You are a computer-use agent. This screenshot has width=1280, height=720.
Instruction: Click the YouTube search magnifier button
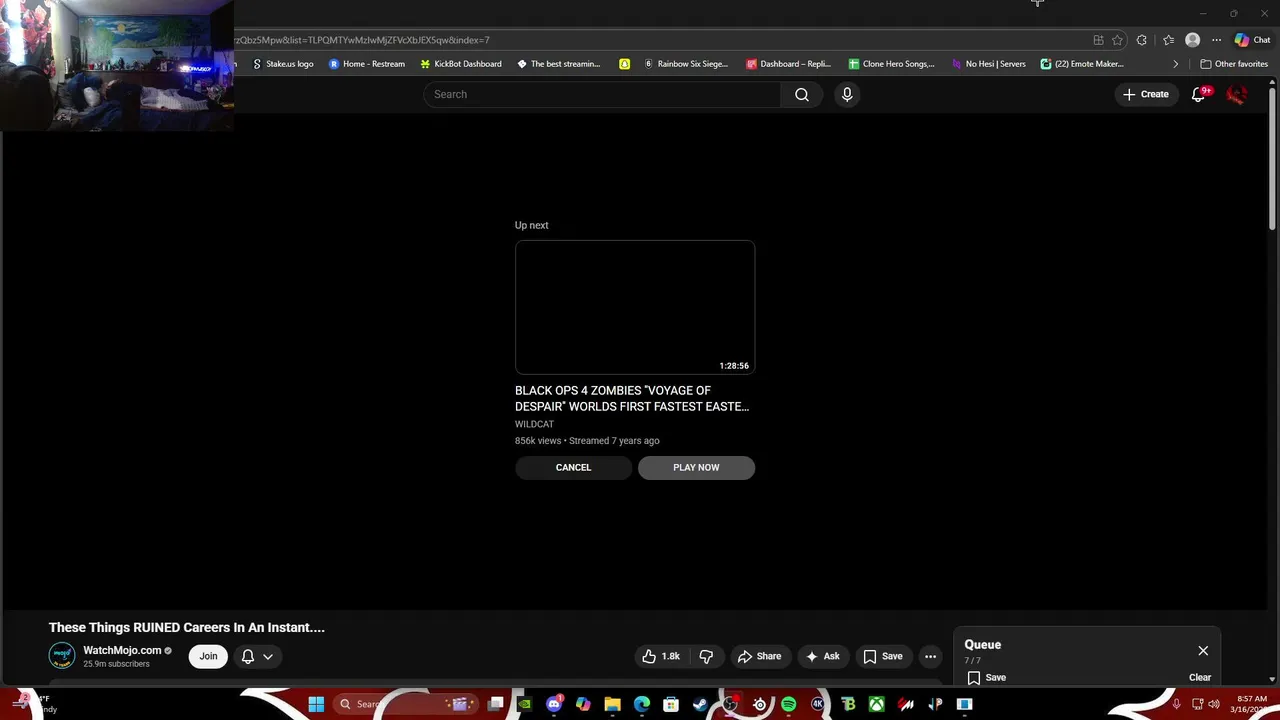click(802, 94)
